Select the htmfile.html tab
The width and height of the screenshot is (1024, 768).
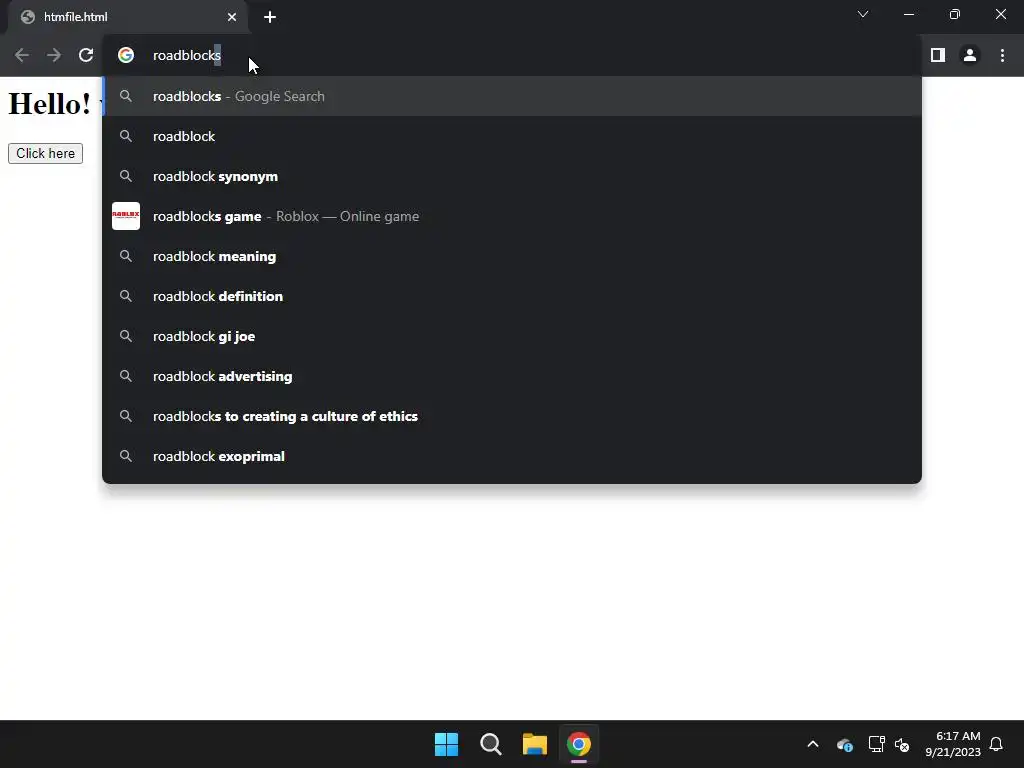[x=127, y=17]
